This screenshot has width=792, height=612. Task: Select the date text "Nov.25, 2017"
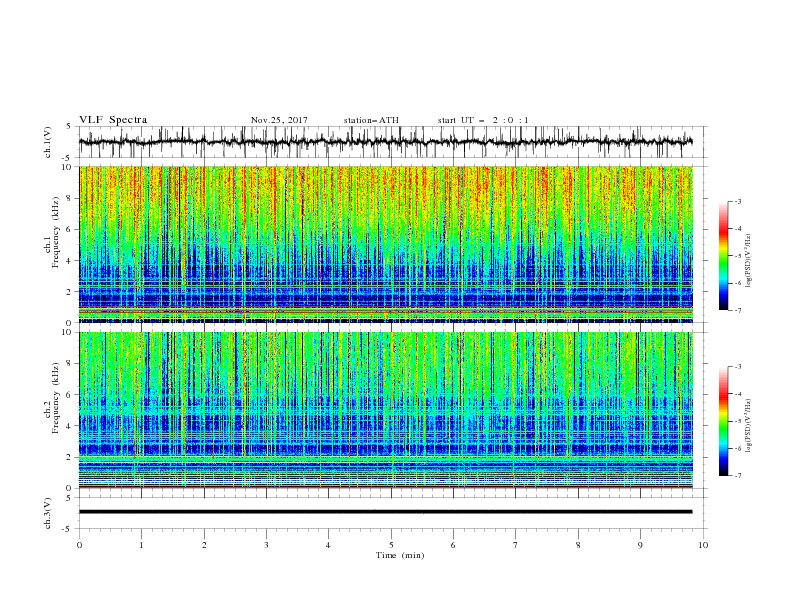pyautogui.click(x=279, y=120)
